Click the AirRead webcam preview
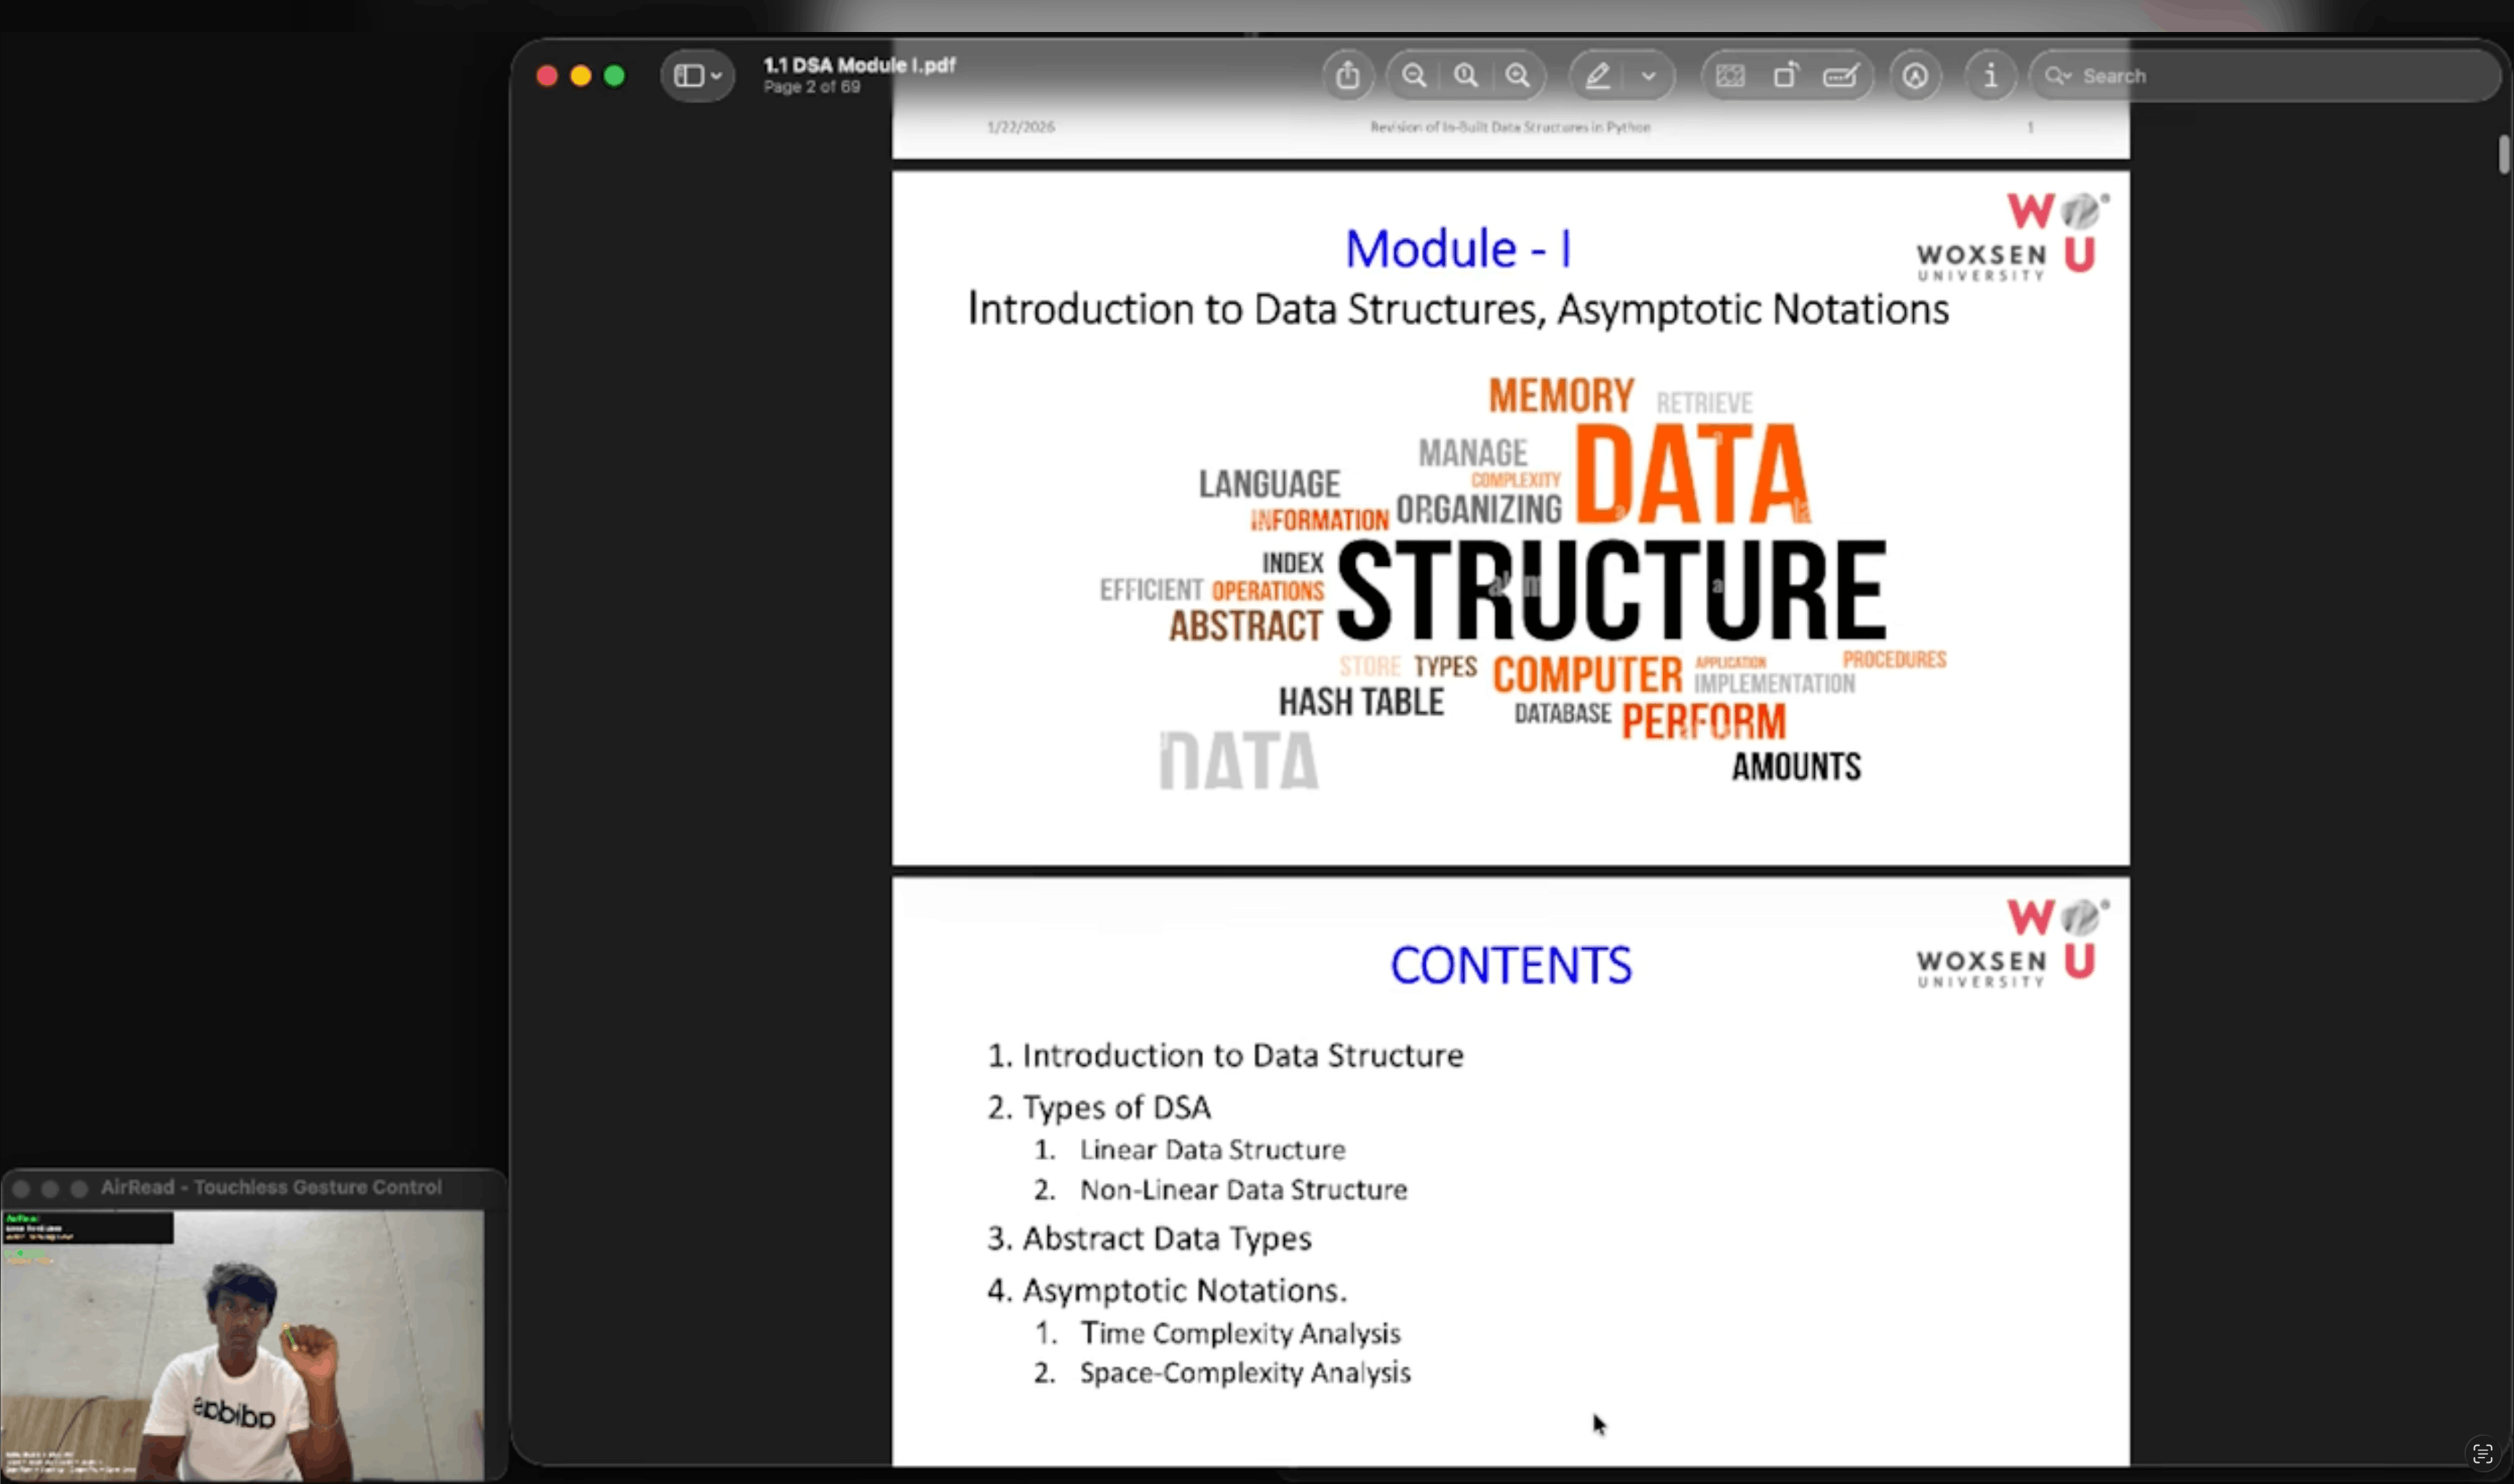2514x1484 pixels. (x=242, y=1345)
